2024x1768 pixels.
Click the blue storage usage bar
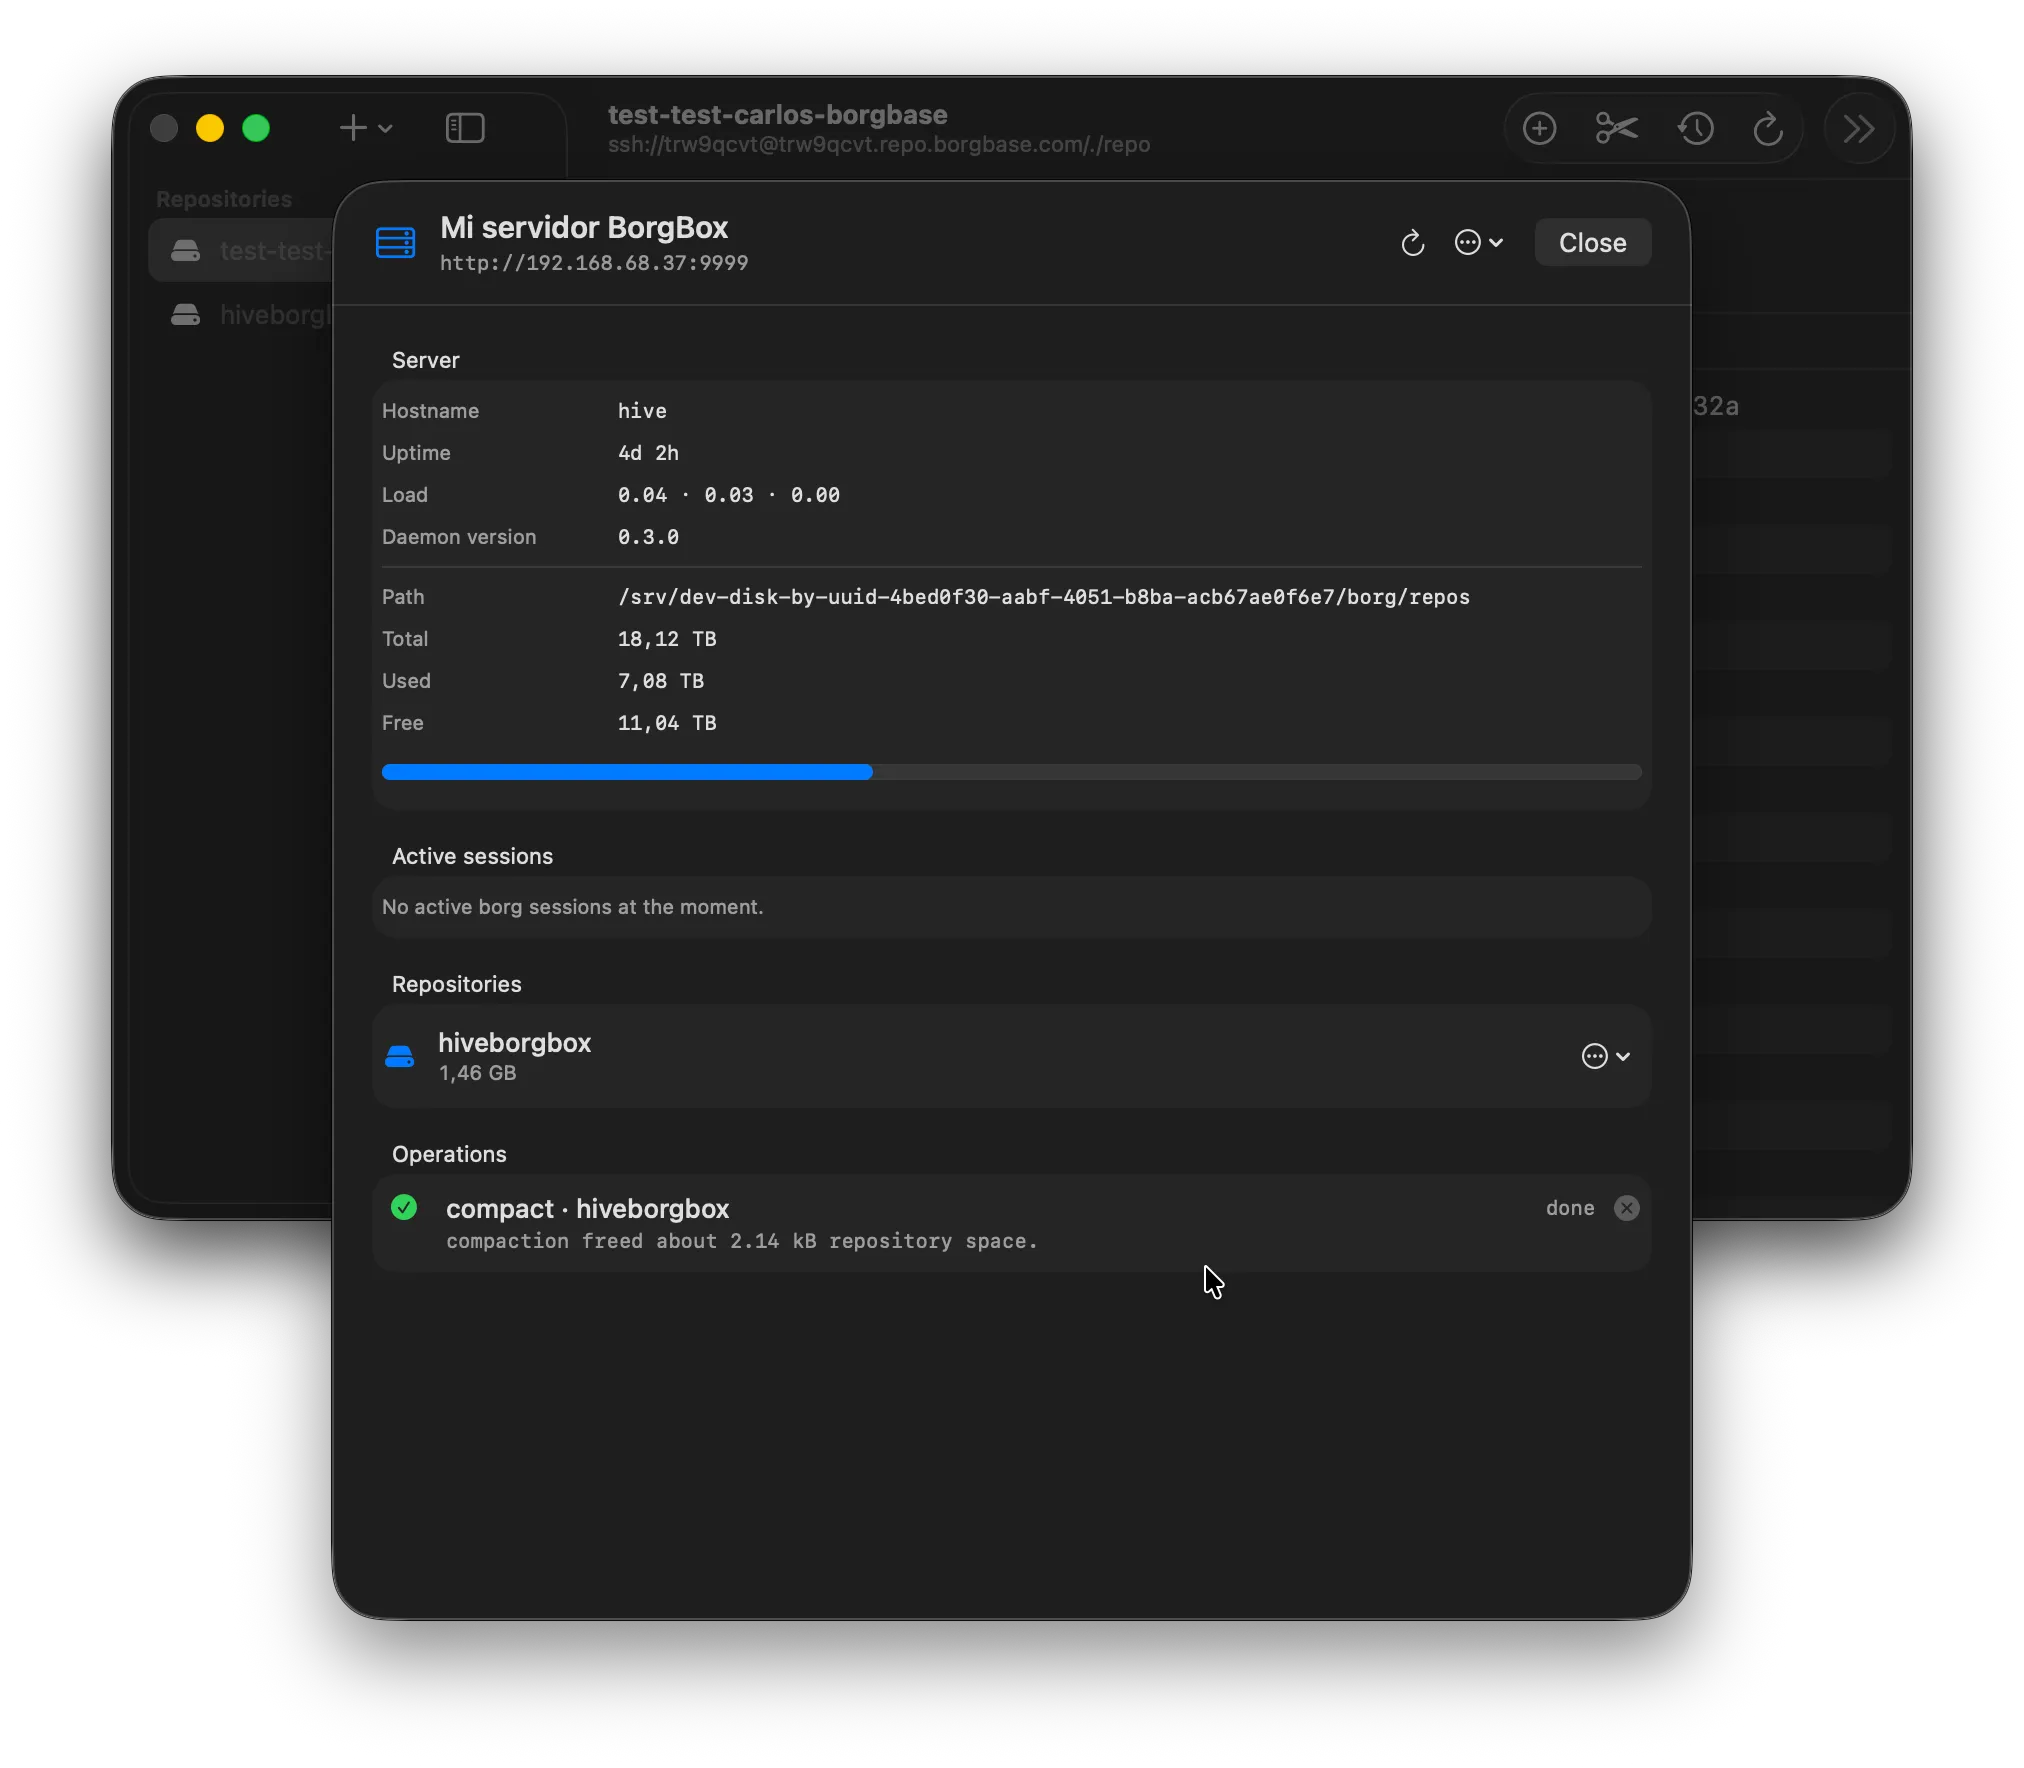626,771
